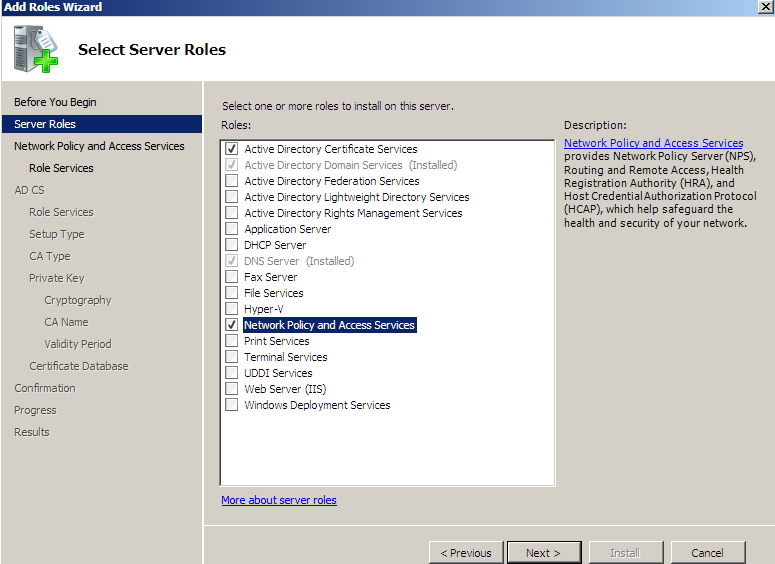Click the Next button
Viewport: 775px width, 564px height.
click(x=544, y=553)
